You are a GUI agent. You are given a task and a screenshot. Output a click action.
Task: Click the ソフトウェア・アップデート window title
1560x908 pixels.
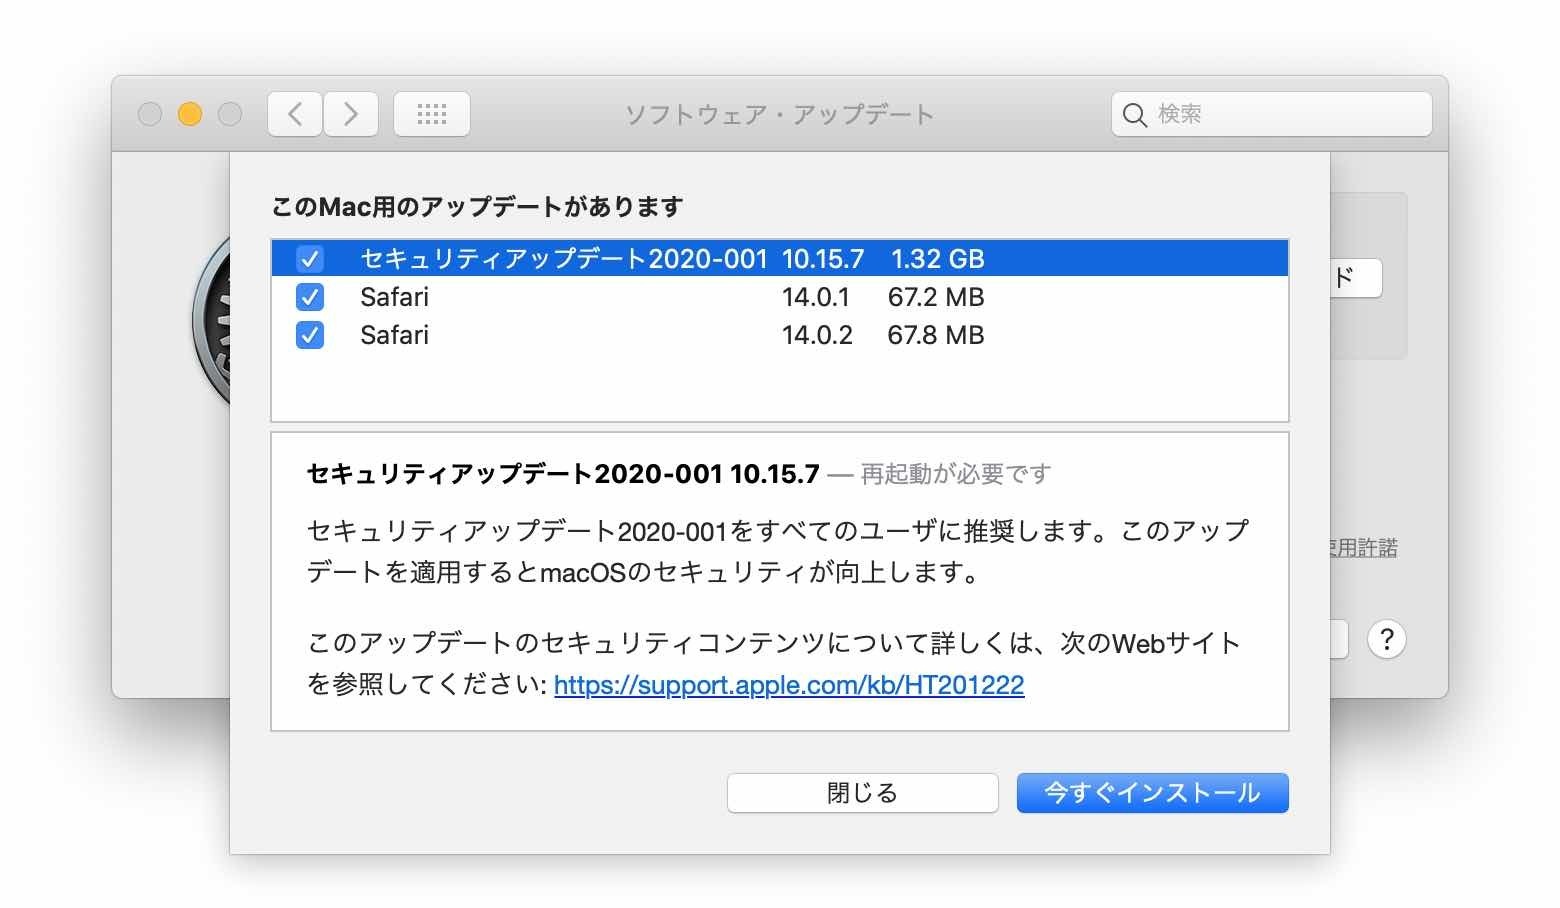coord(779,114)
